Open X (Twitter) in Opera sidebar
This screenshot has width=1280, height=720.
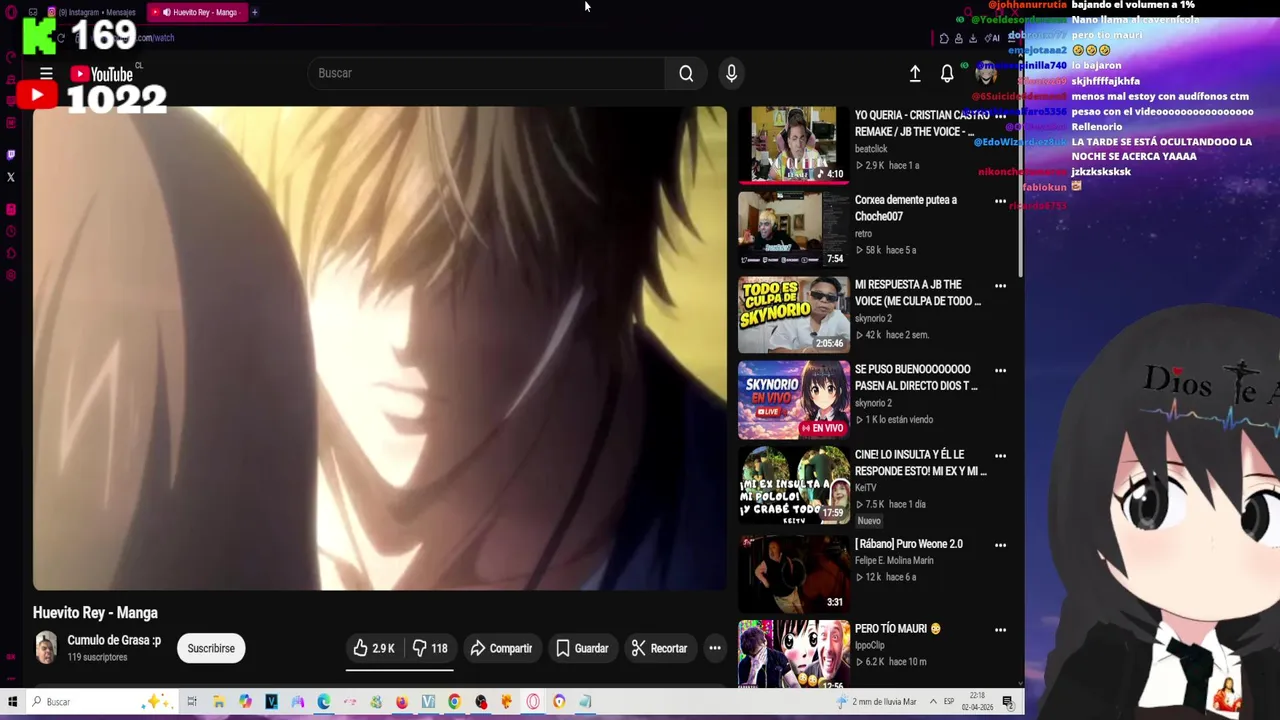click(x=11, y=177)
